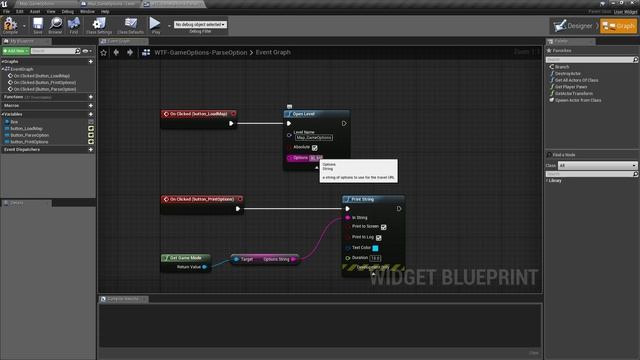Open the Window menu
This screenshot has height=360, width=640.
pyautogui.click(x=87, y=11)
